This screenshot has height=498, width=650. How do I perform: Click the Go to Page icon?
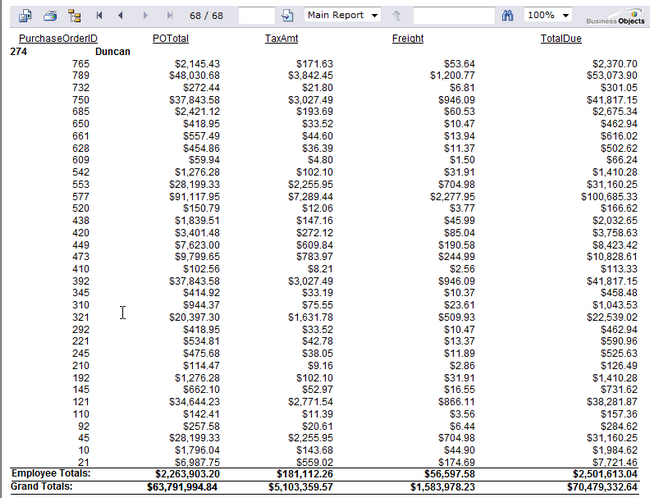(287, 16)
